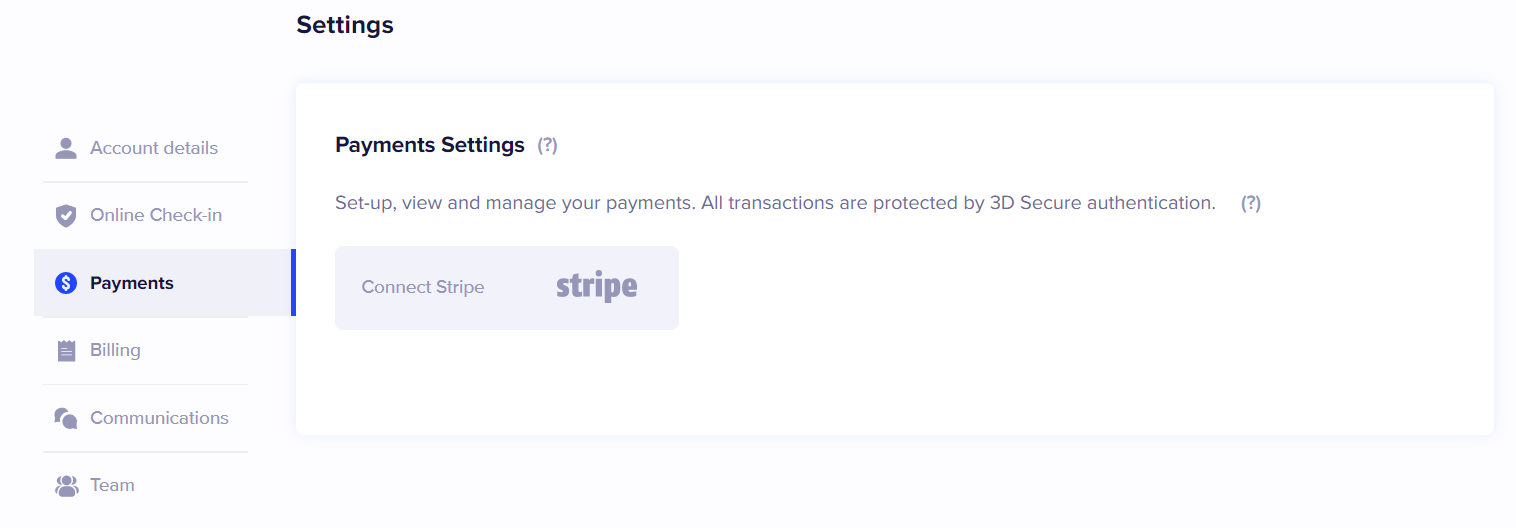This screenshot has width=1516, height=528.
Task: Open help next to Payments Settings heading
Action: (x=547, y=145)
